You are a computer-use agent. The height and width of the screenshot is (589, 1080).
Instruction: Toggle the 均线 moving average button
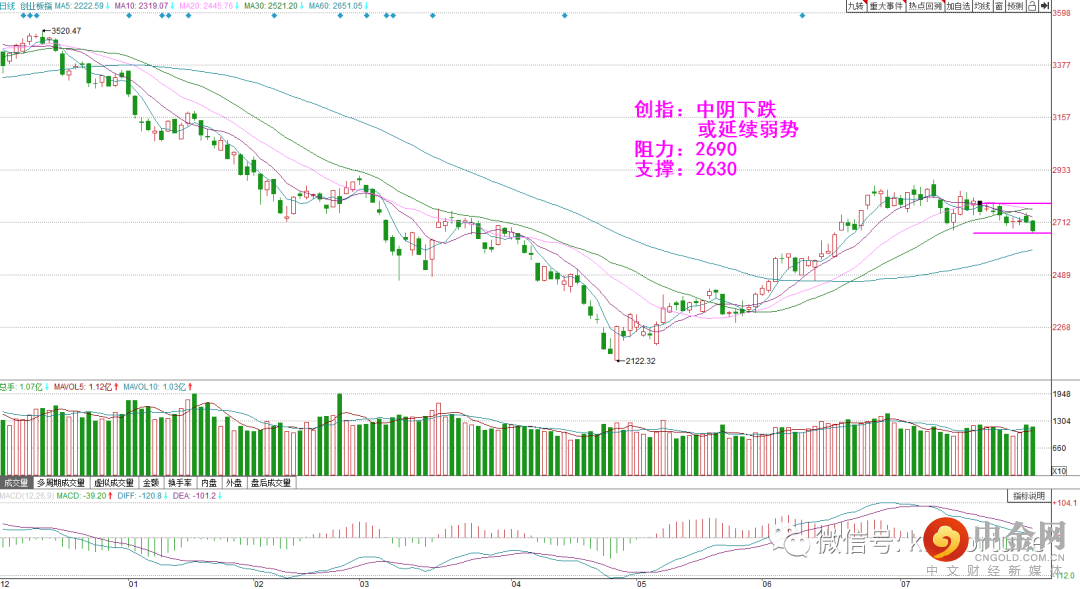coord(982,6)
